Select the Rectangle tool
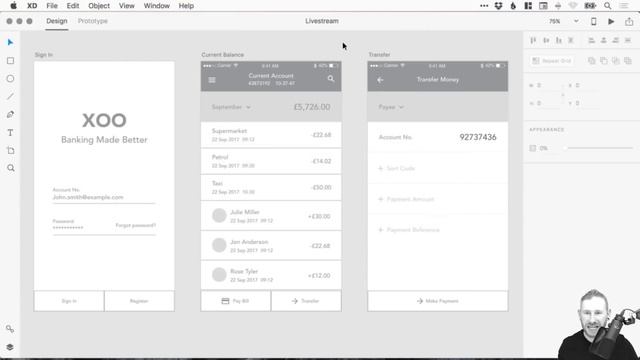The height and width of the screenshot is (360, 640). pos(10,61)
